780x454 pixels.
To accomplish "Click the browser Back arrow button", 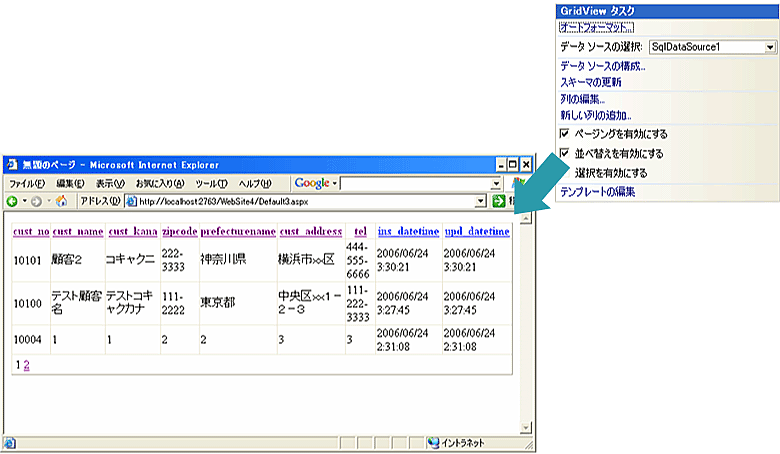I will (x=12, y=201).
